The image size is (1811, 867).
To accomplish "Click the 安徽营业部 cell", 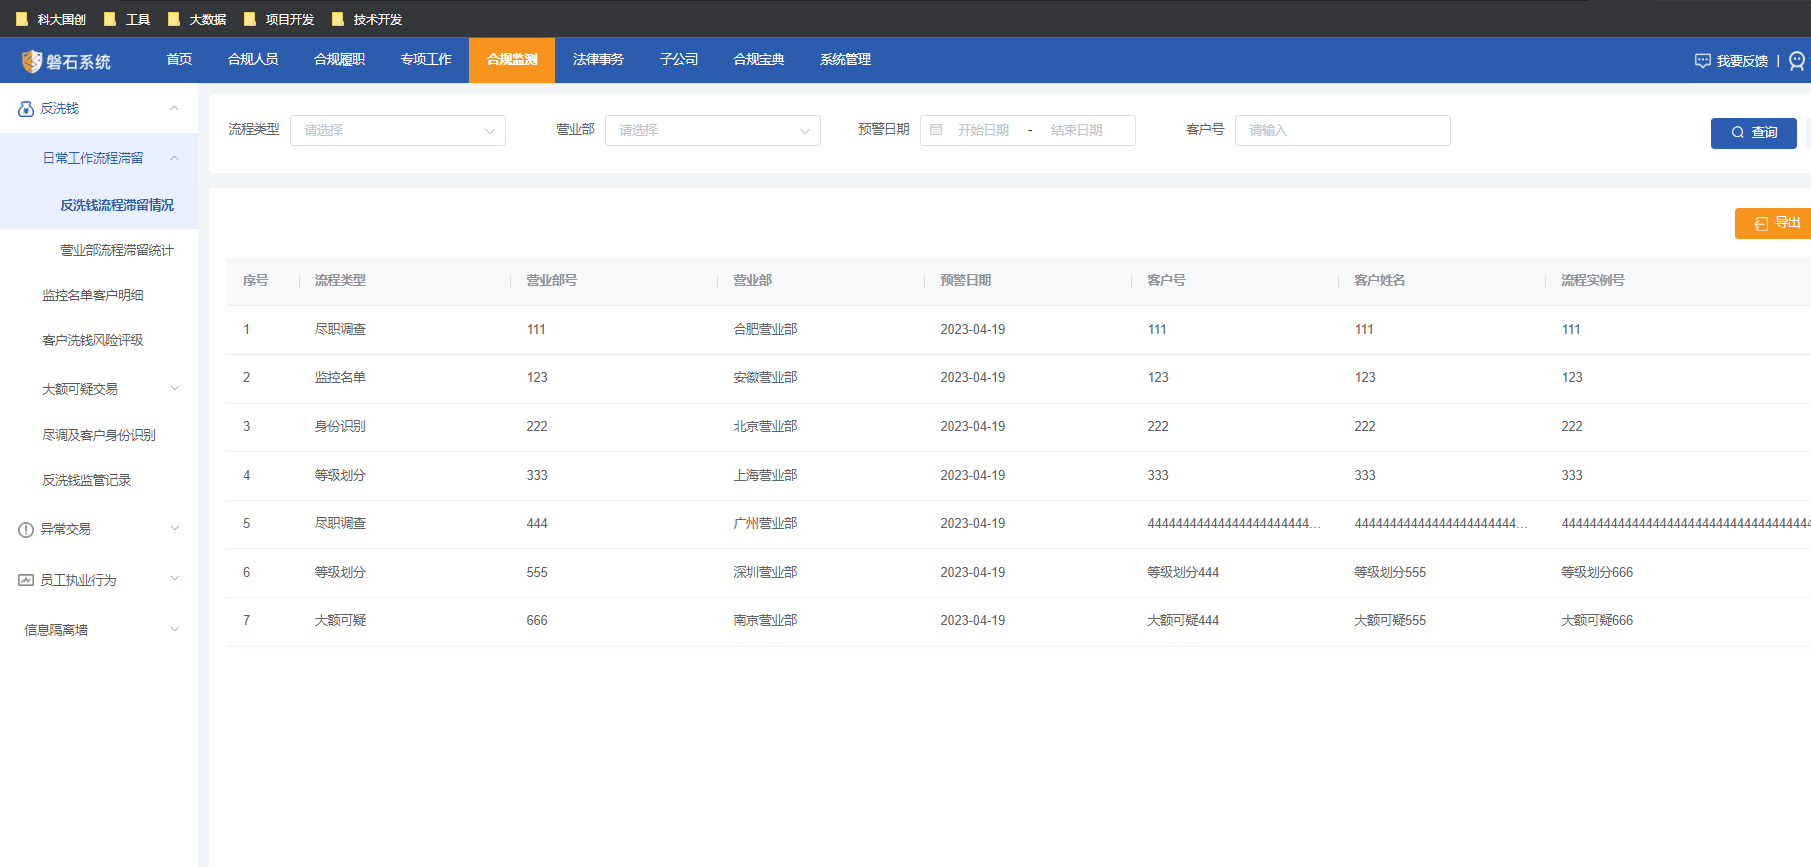I will coord(765,378).
